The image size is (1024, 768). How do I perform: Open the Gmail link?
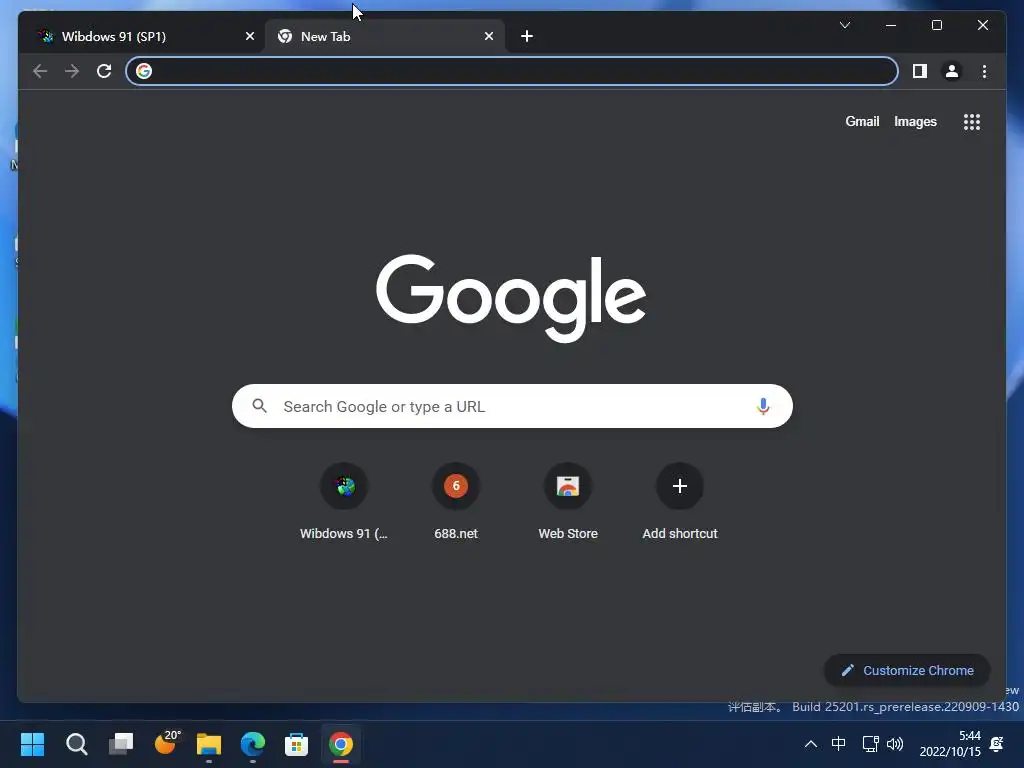(862, 121)
